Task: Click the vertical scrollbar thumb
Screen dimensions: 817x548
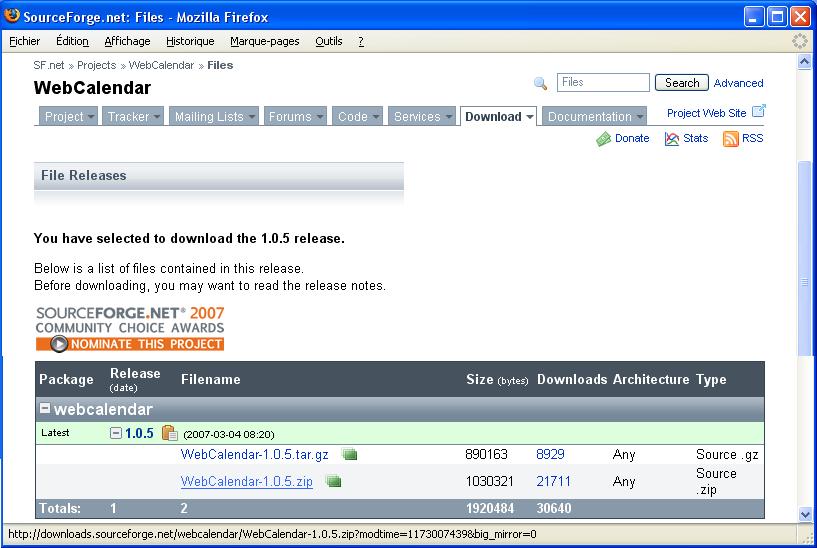Action: pos(804,259)
